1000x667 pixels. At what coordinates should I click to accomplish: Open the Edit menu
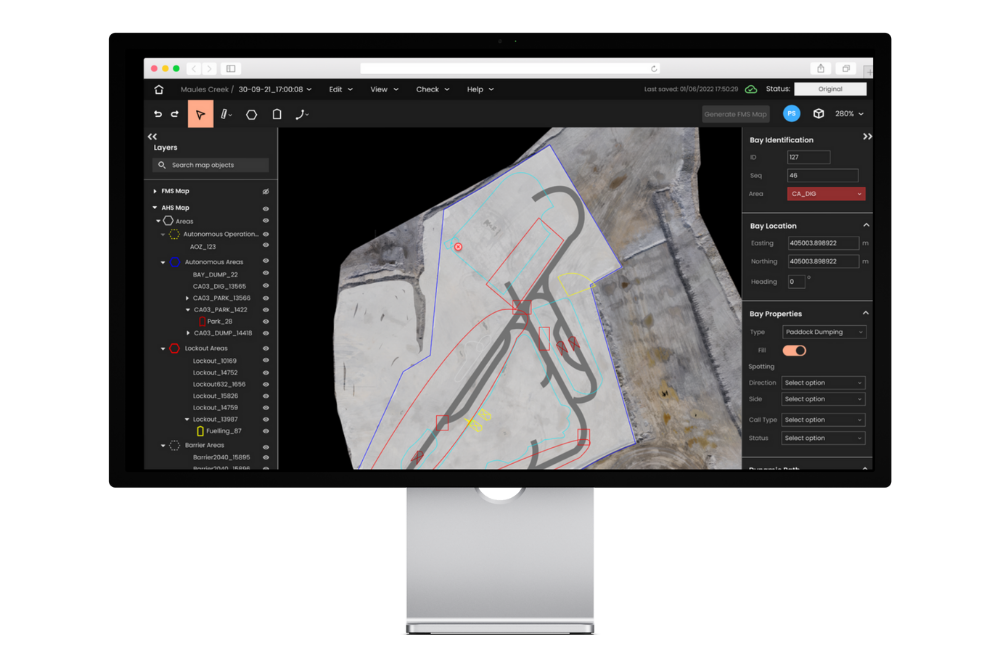pyautogui.click(x=340, y=89)
